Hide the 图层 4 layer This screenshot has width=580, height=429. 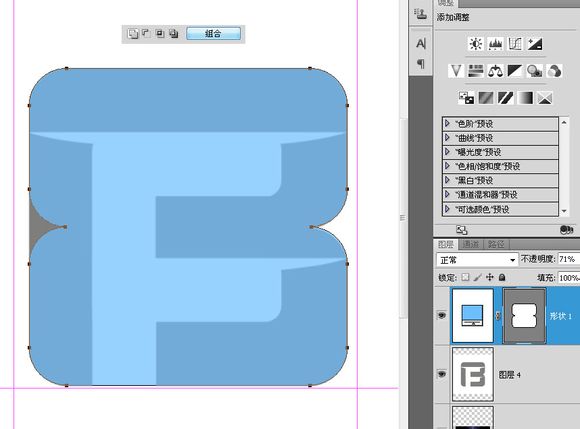click(442, 374)
